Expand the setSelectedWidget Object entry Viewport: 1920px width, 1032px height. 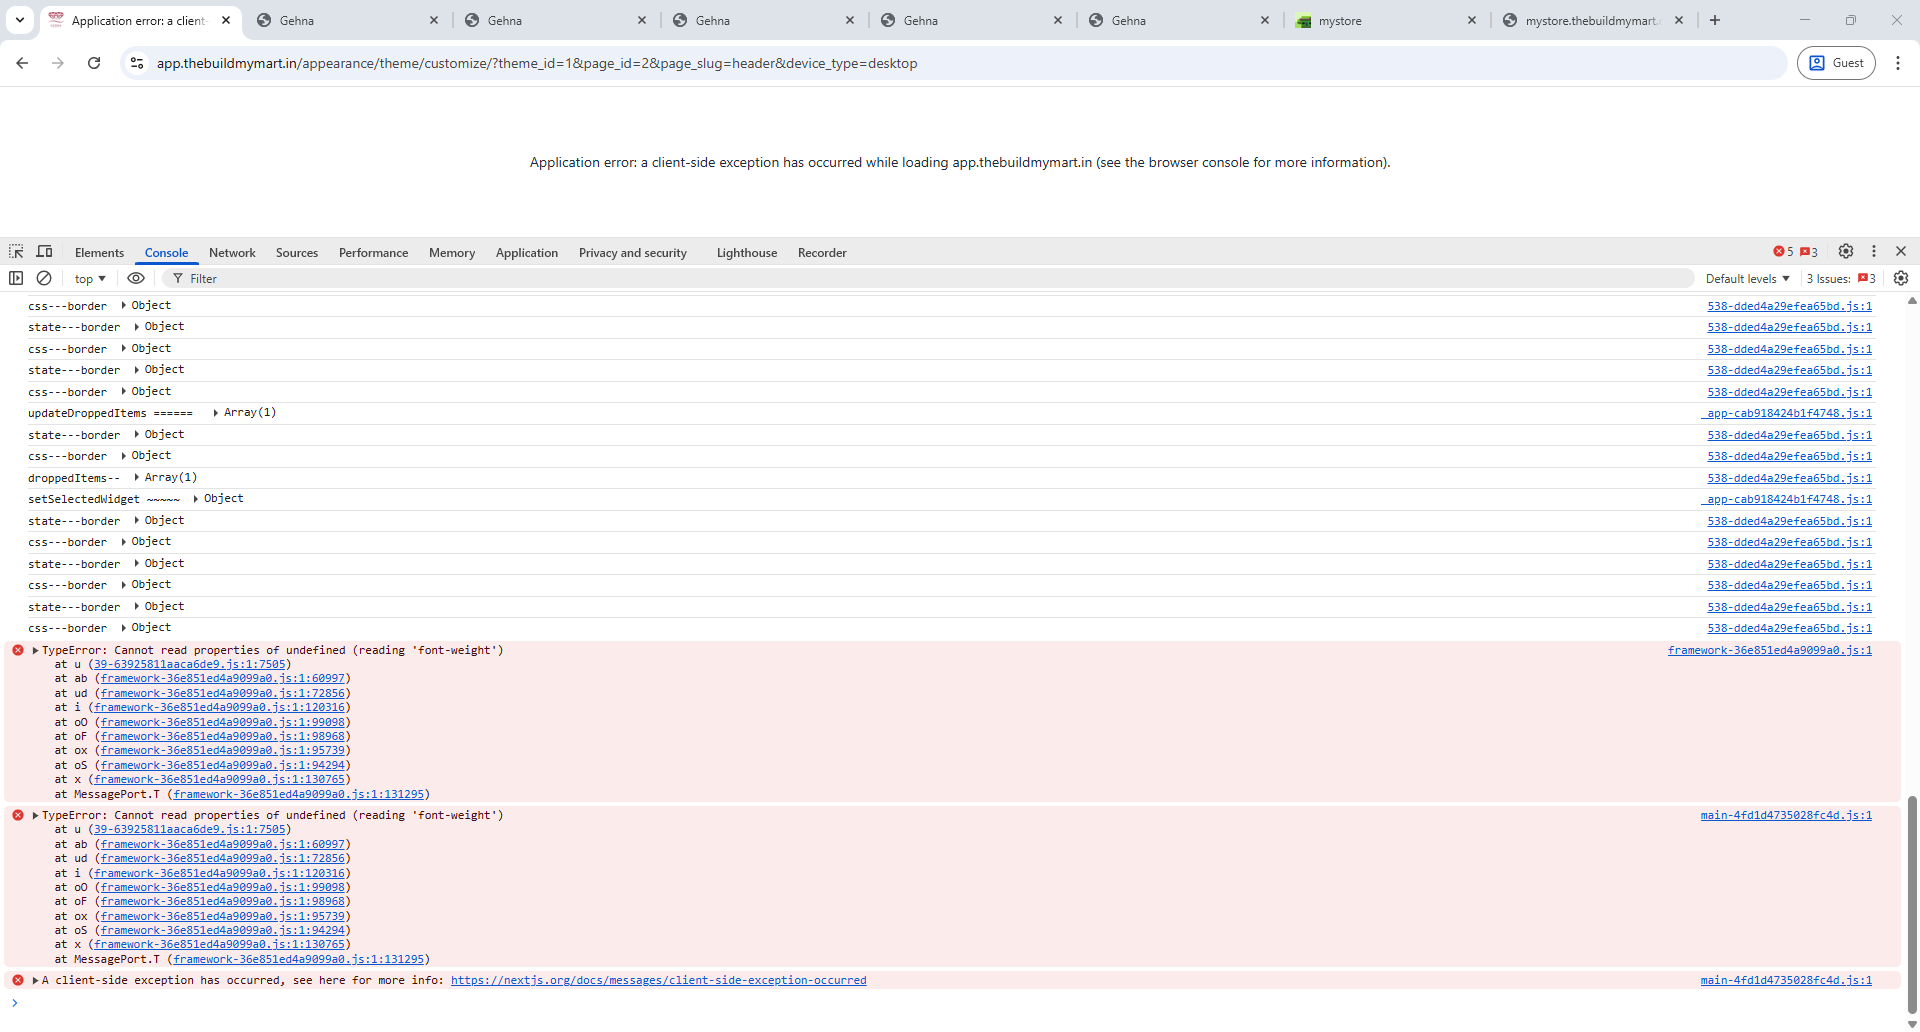tap(196, 499)
